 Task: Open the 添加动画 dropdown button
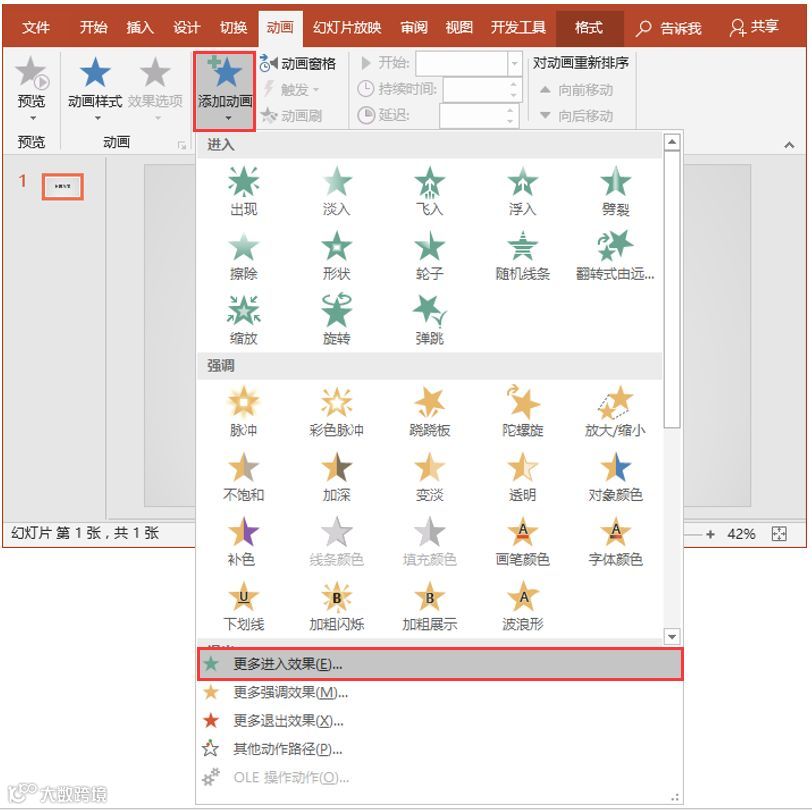pyautogui.click(x=225, y=91)
